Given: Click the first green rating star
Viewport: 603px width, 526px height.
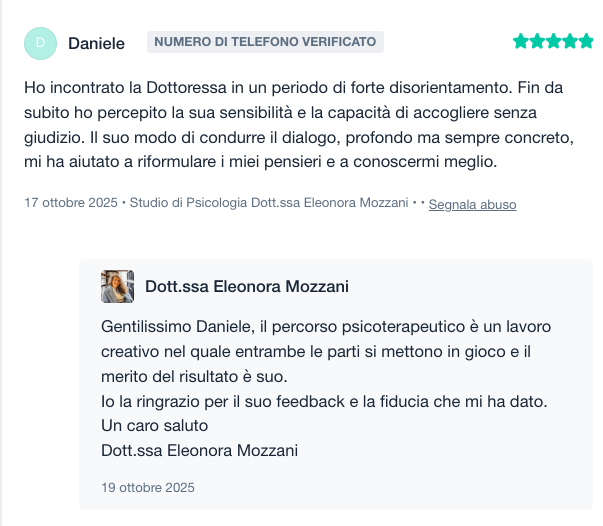Looking at the screenshot, I should [521, 42].
